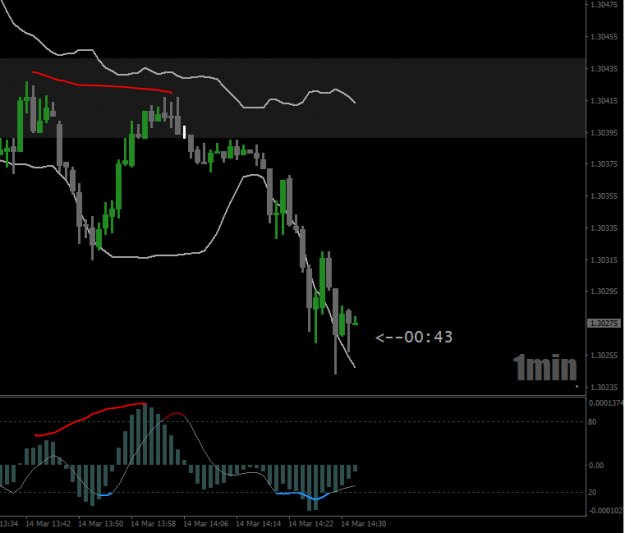Click the indicator scale value 20

pyautogui.click(x=592, y=492)
